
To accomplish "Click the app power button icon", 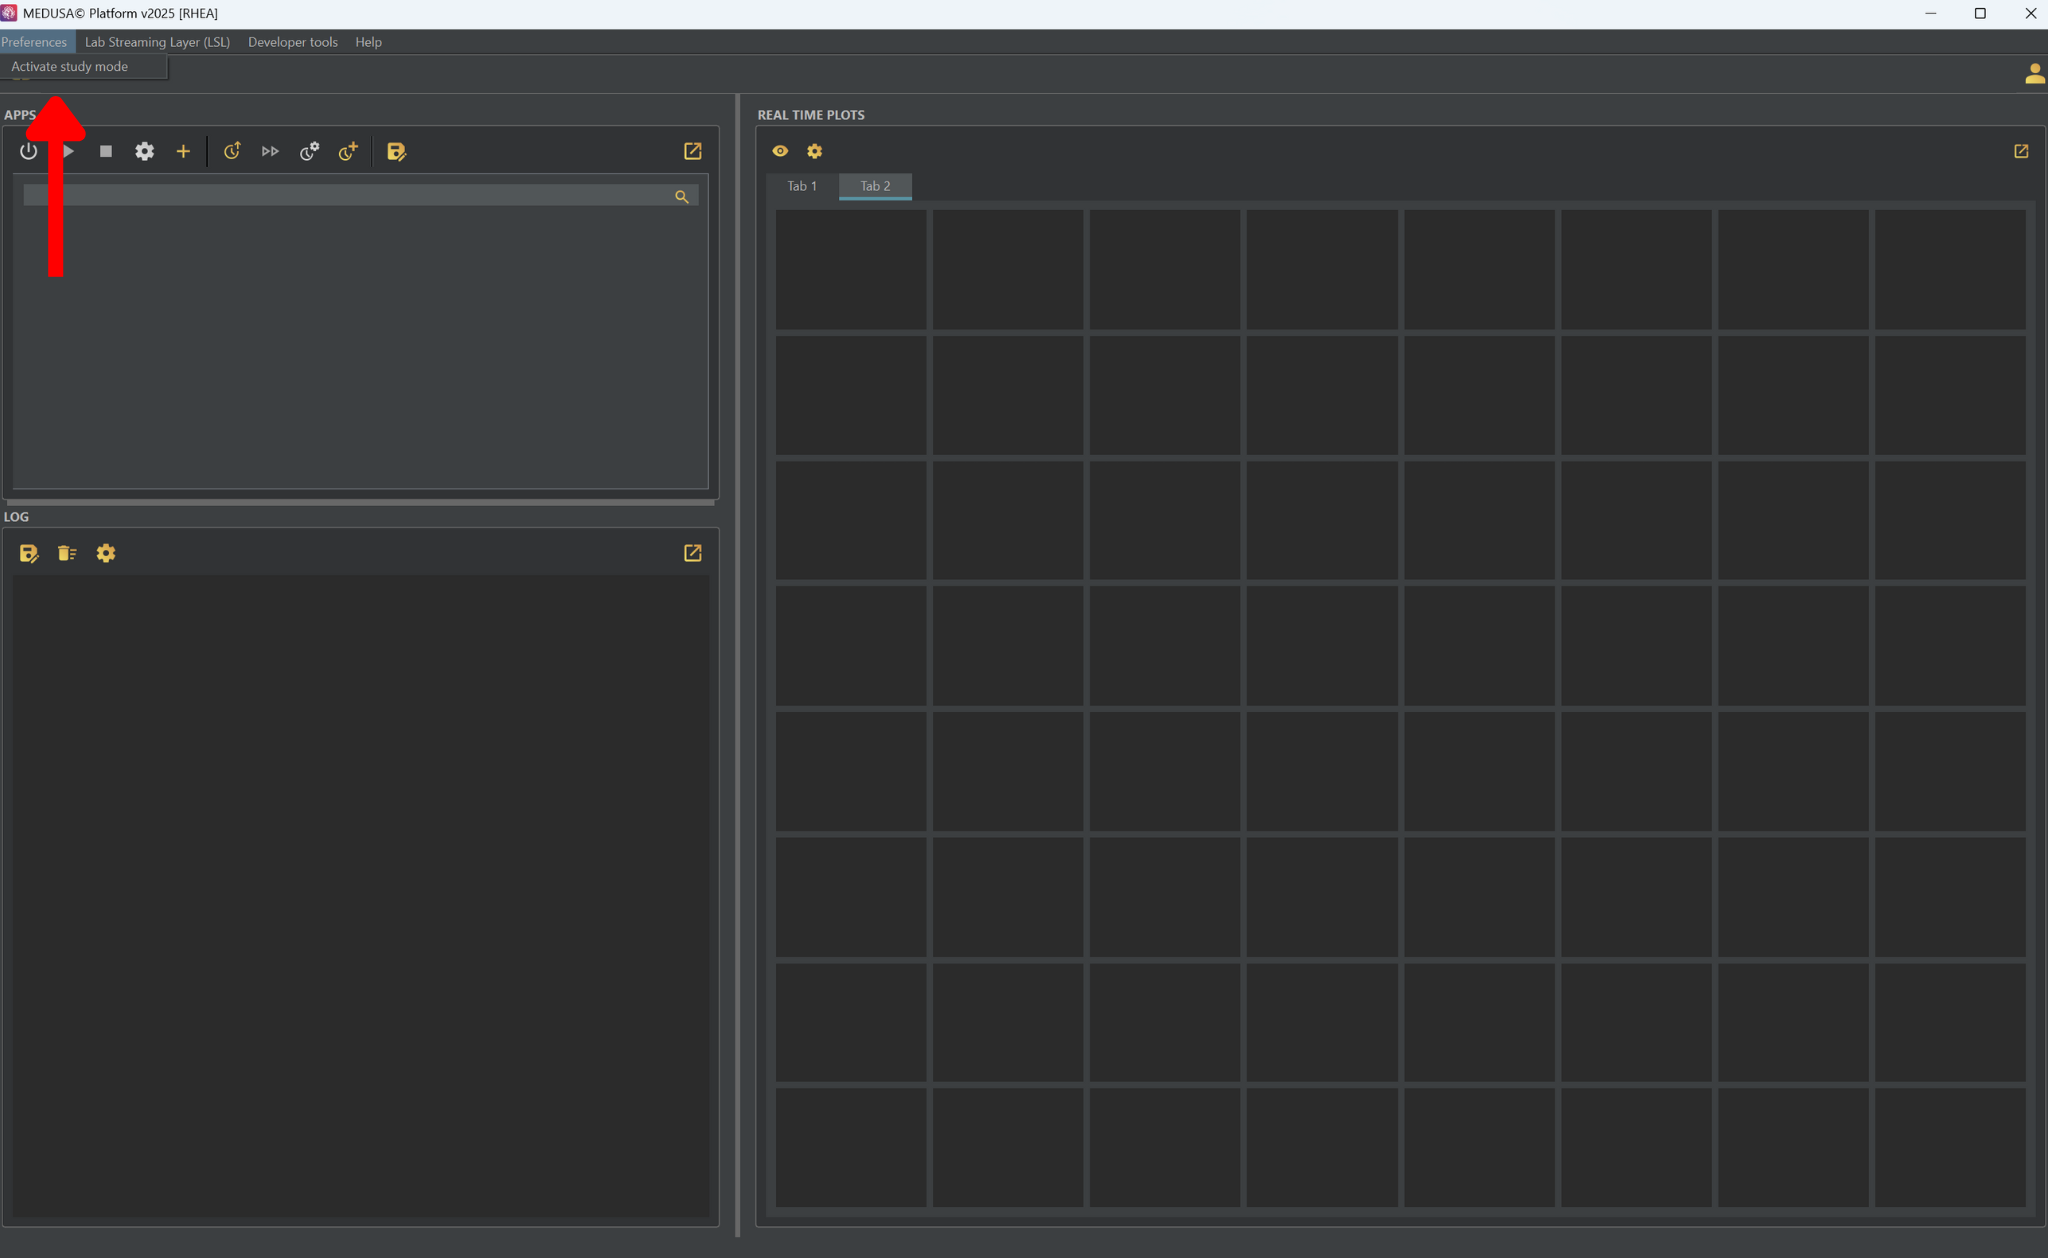I will pyautogui.click(x=28, y=151).
